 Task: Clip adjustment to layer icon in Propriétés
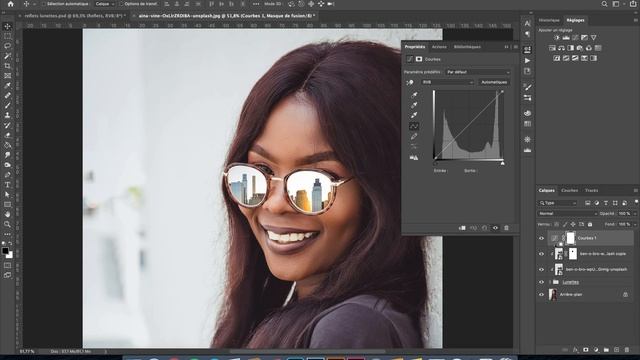click(462, 228)
